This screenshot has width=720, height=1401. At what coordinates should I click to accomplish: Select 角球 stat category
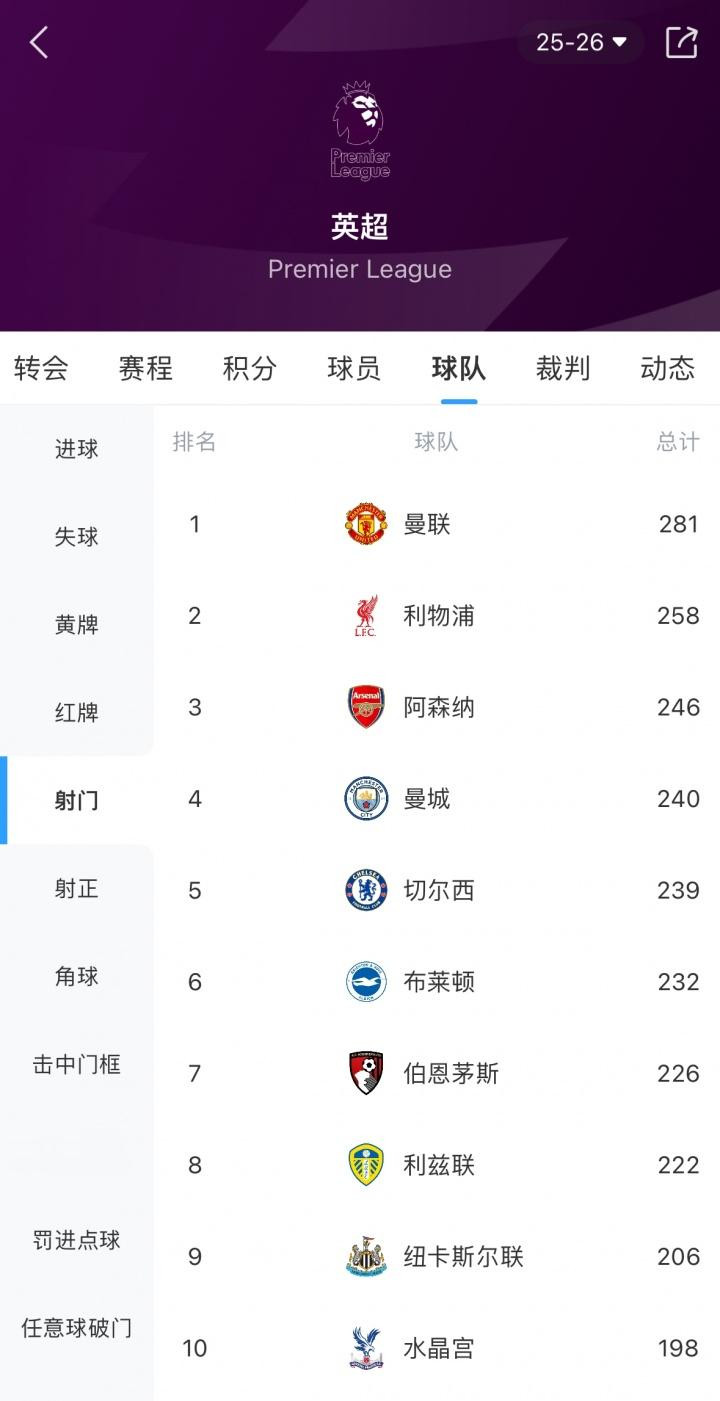[x=77, y=976]
